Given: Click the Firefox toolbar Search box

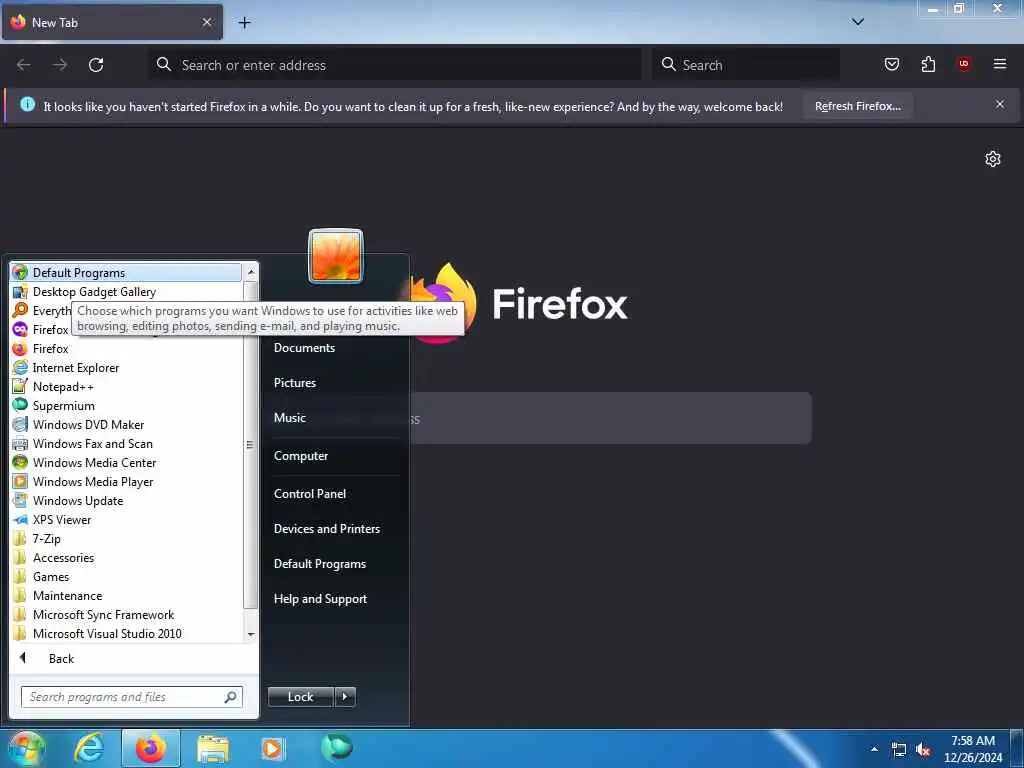Looking at the screenshot, I should [x=746, y=65].
